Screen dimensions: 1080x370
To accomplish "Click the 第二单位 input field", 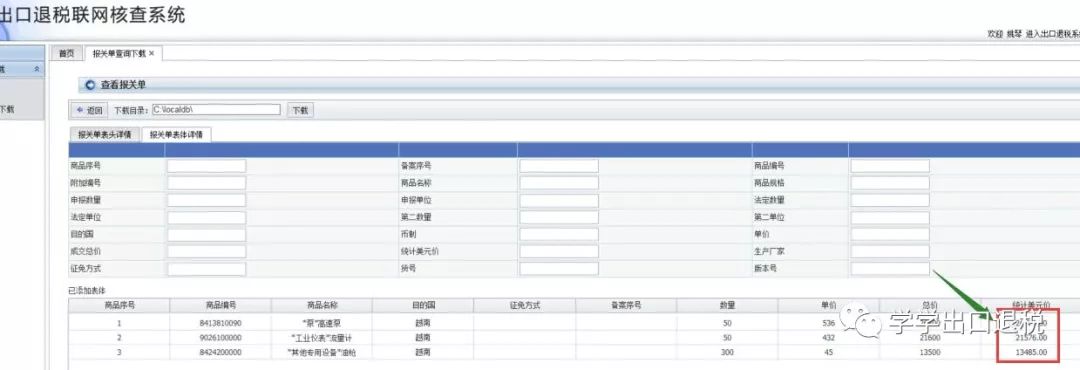I will (890, 217).
